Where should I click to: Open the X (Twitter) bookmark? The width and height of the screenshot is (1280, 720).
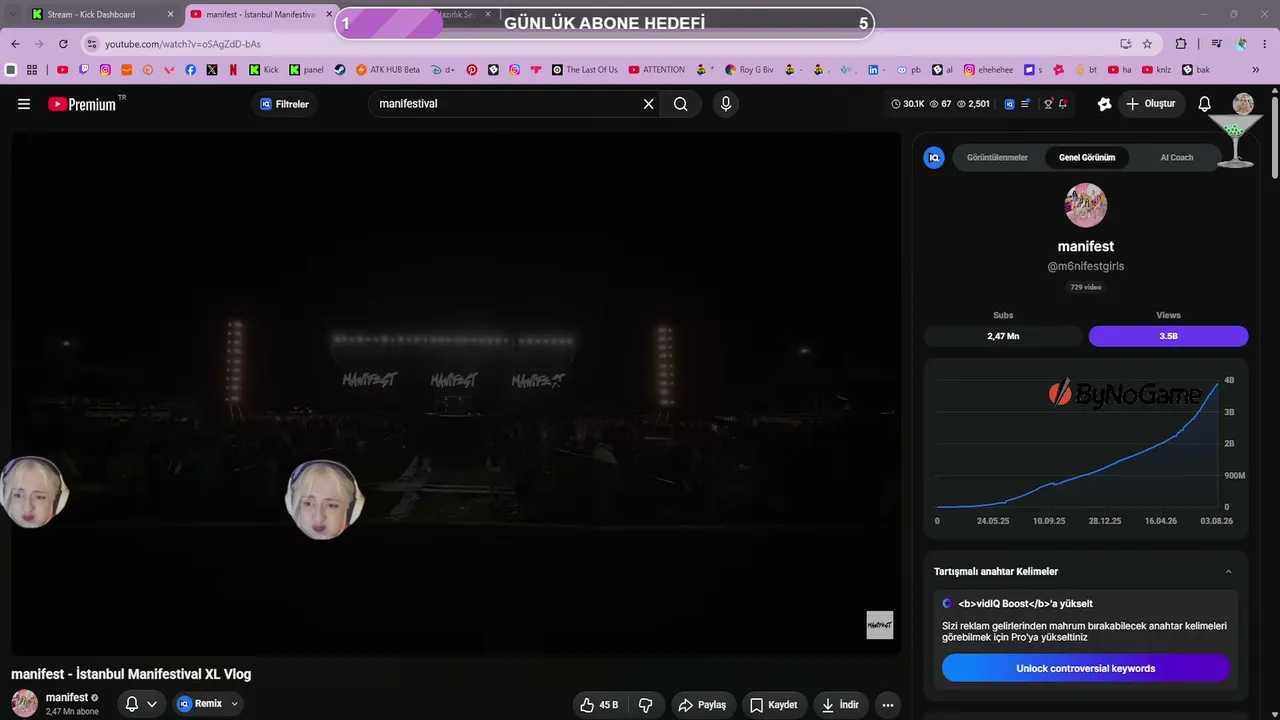point(212,70)
